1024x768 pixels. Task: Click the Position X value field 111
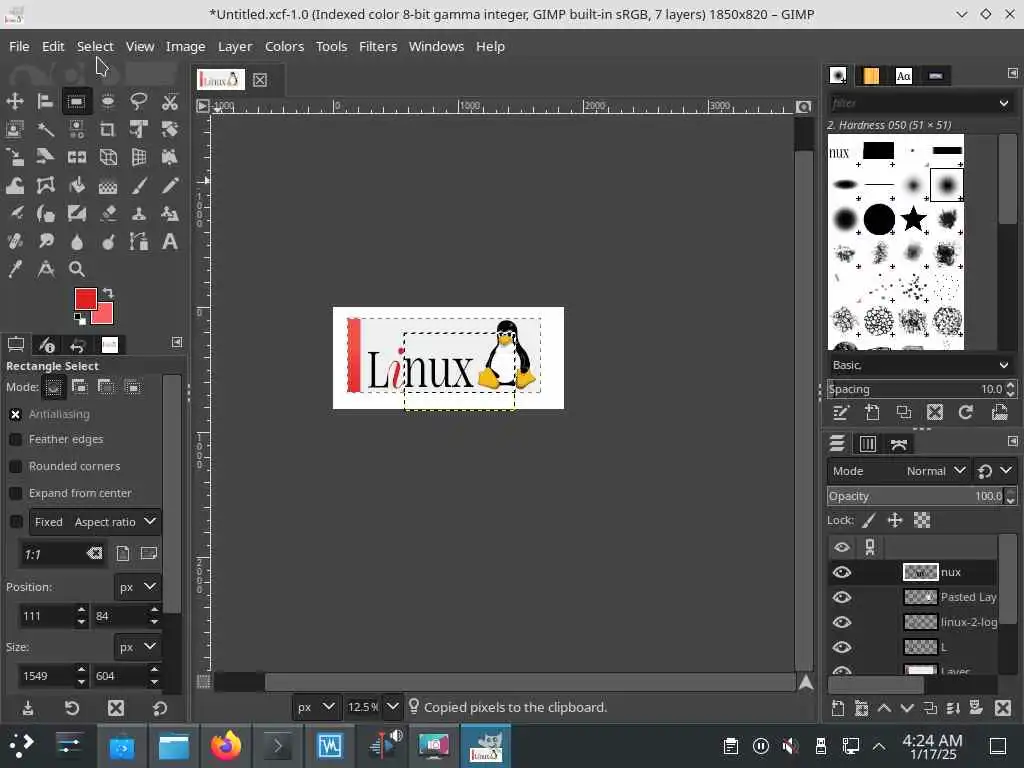[46, 615]
